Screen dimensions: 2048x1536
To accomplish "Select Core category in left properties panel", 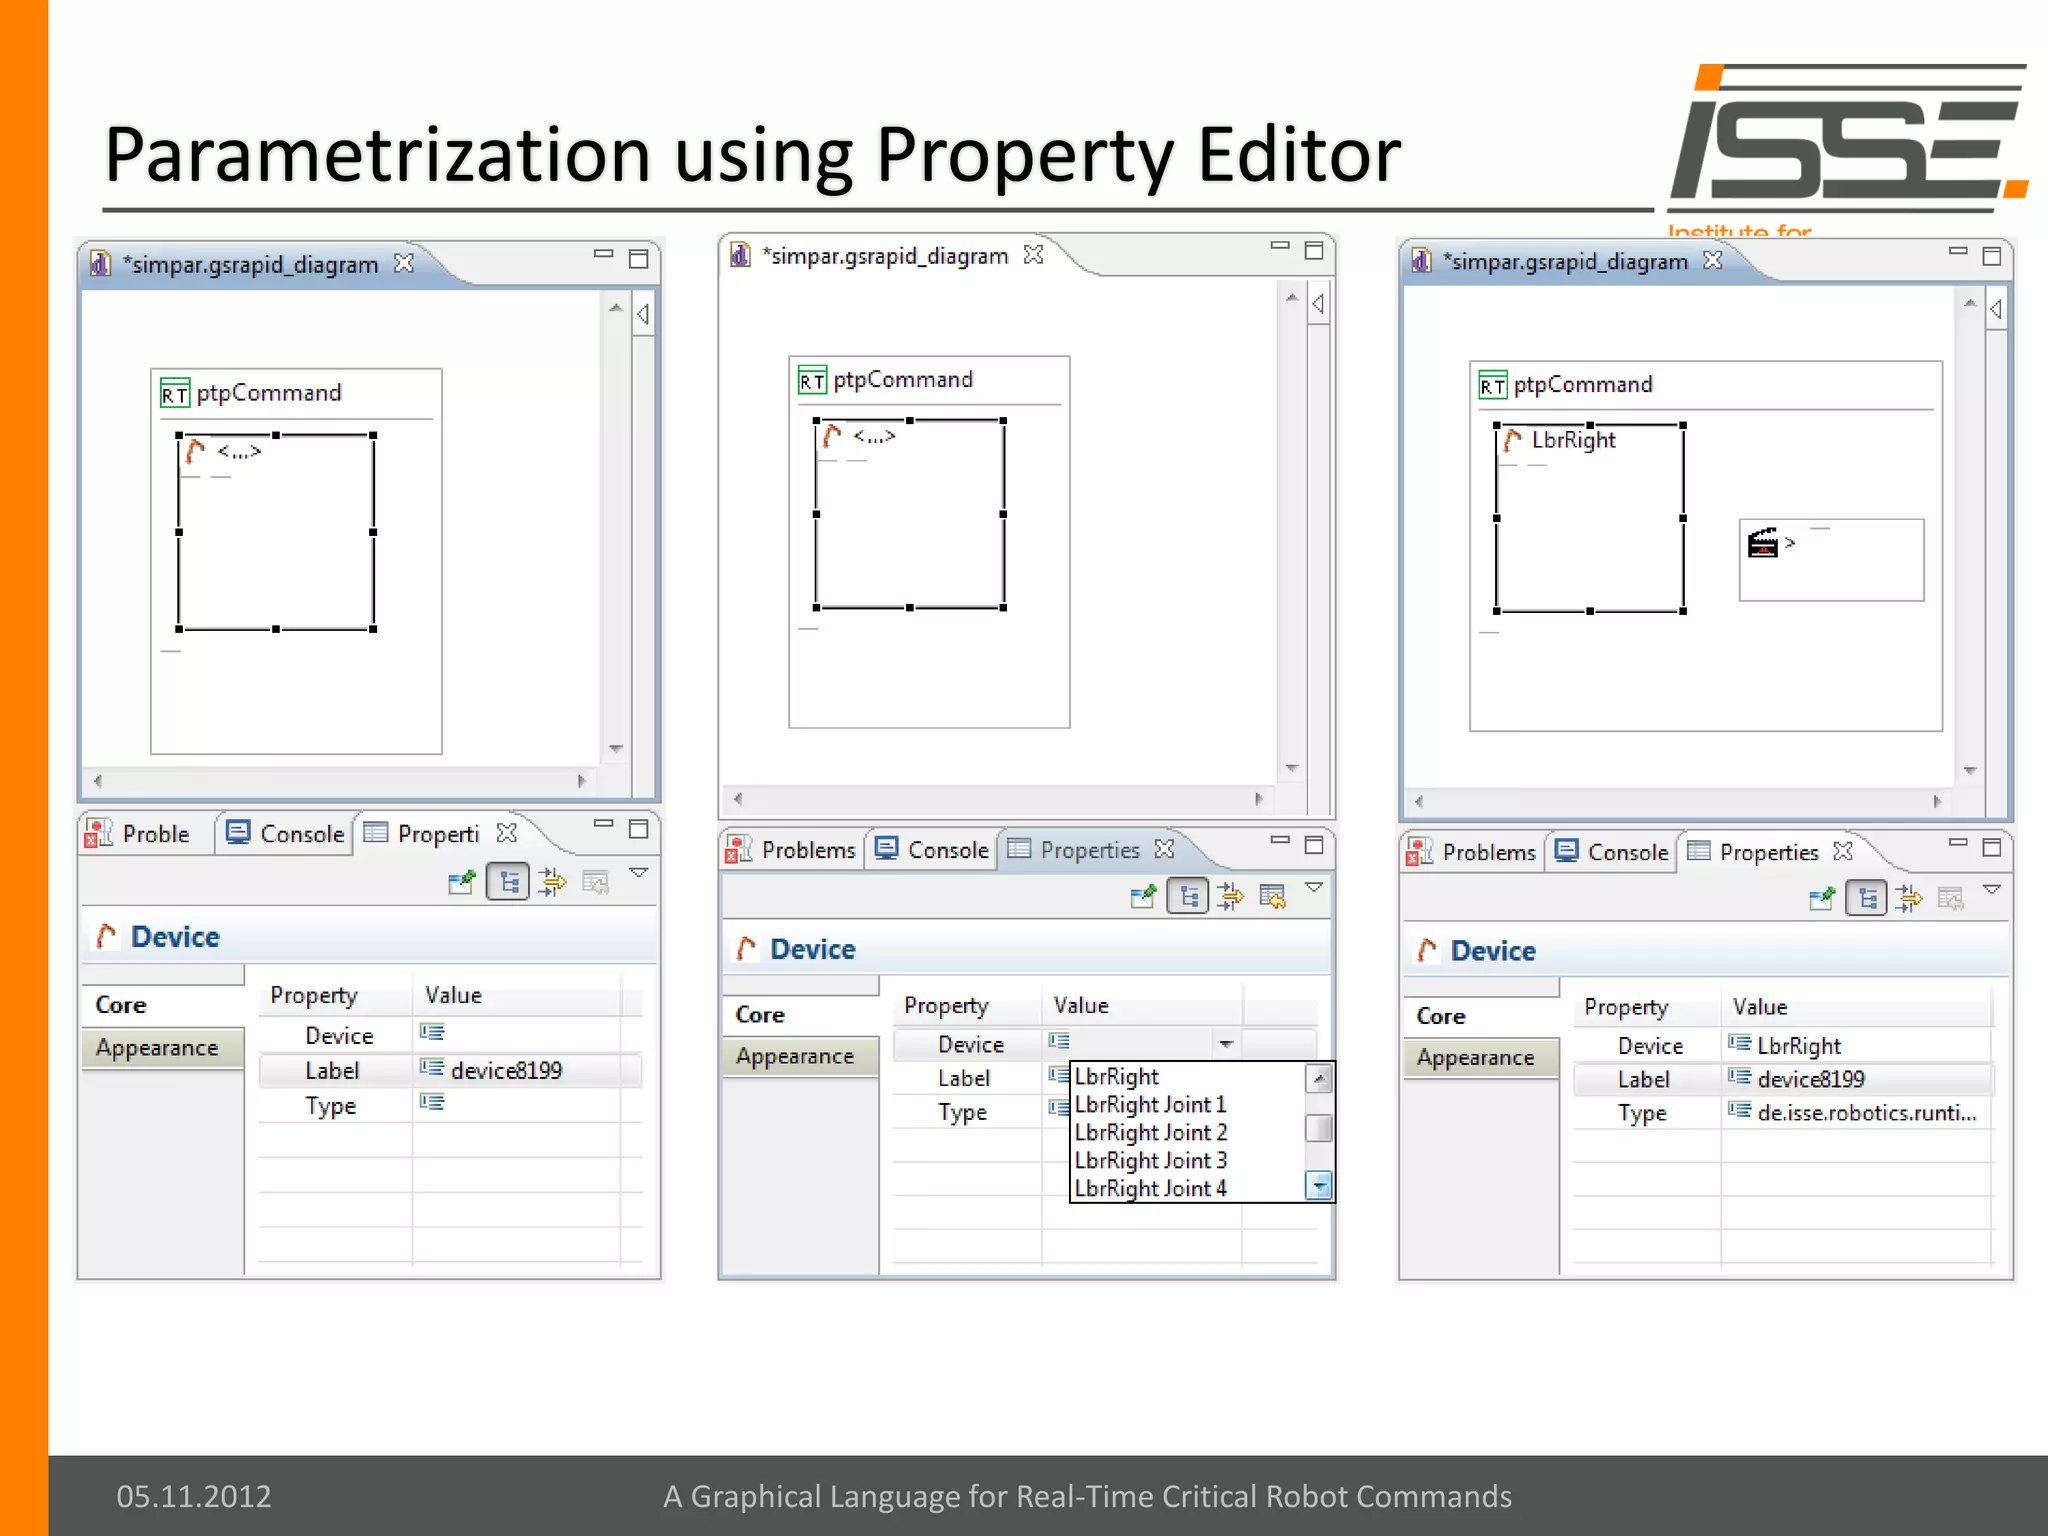I will tap(163, 1005).
